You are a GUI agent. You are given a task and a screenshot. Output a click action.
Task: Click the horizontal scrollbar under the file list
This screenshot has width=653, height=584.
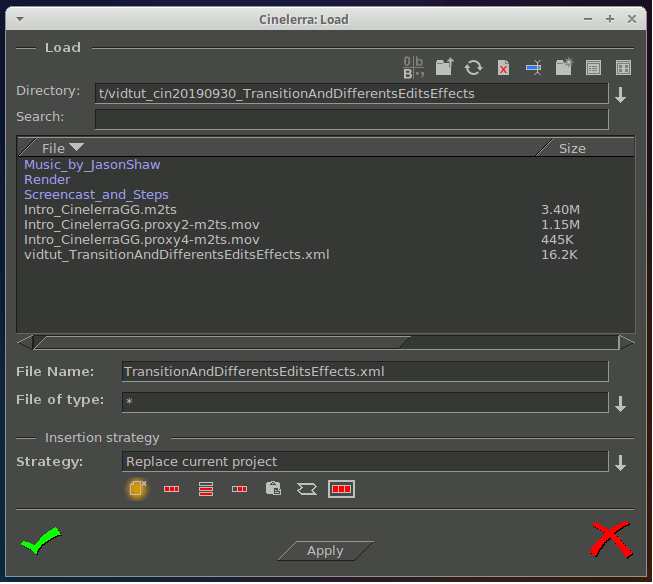point(220,342)
